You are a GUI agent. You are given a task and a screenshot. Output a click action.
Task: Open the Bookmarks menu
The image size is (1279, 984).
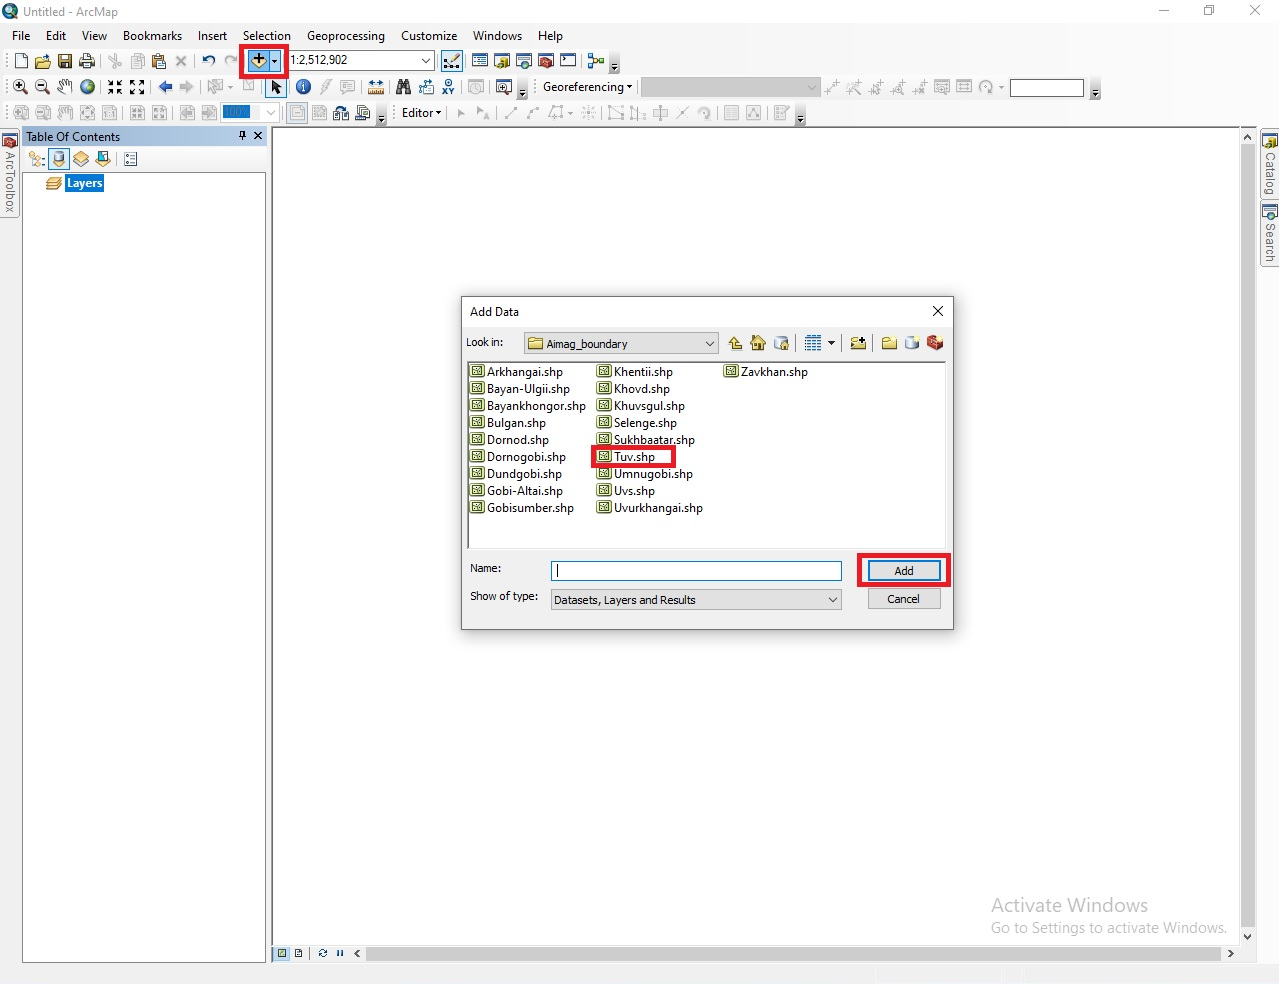[x=152, y=35]
